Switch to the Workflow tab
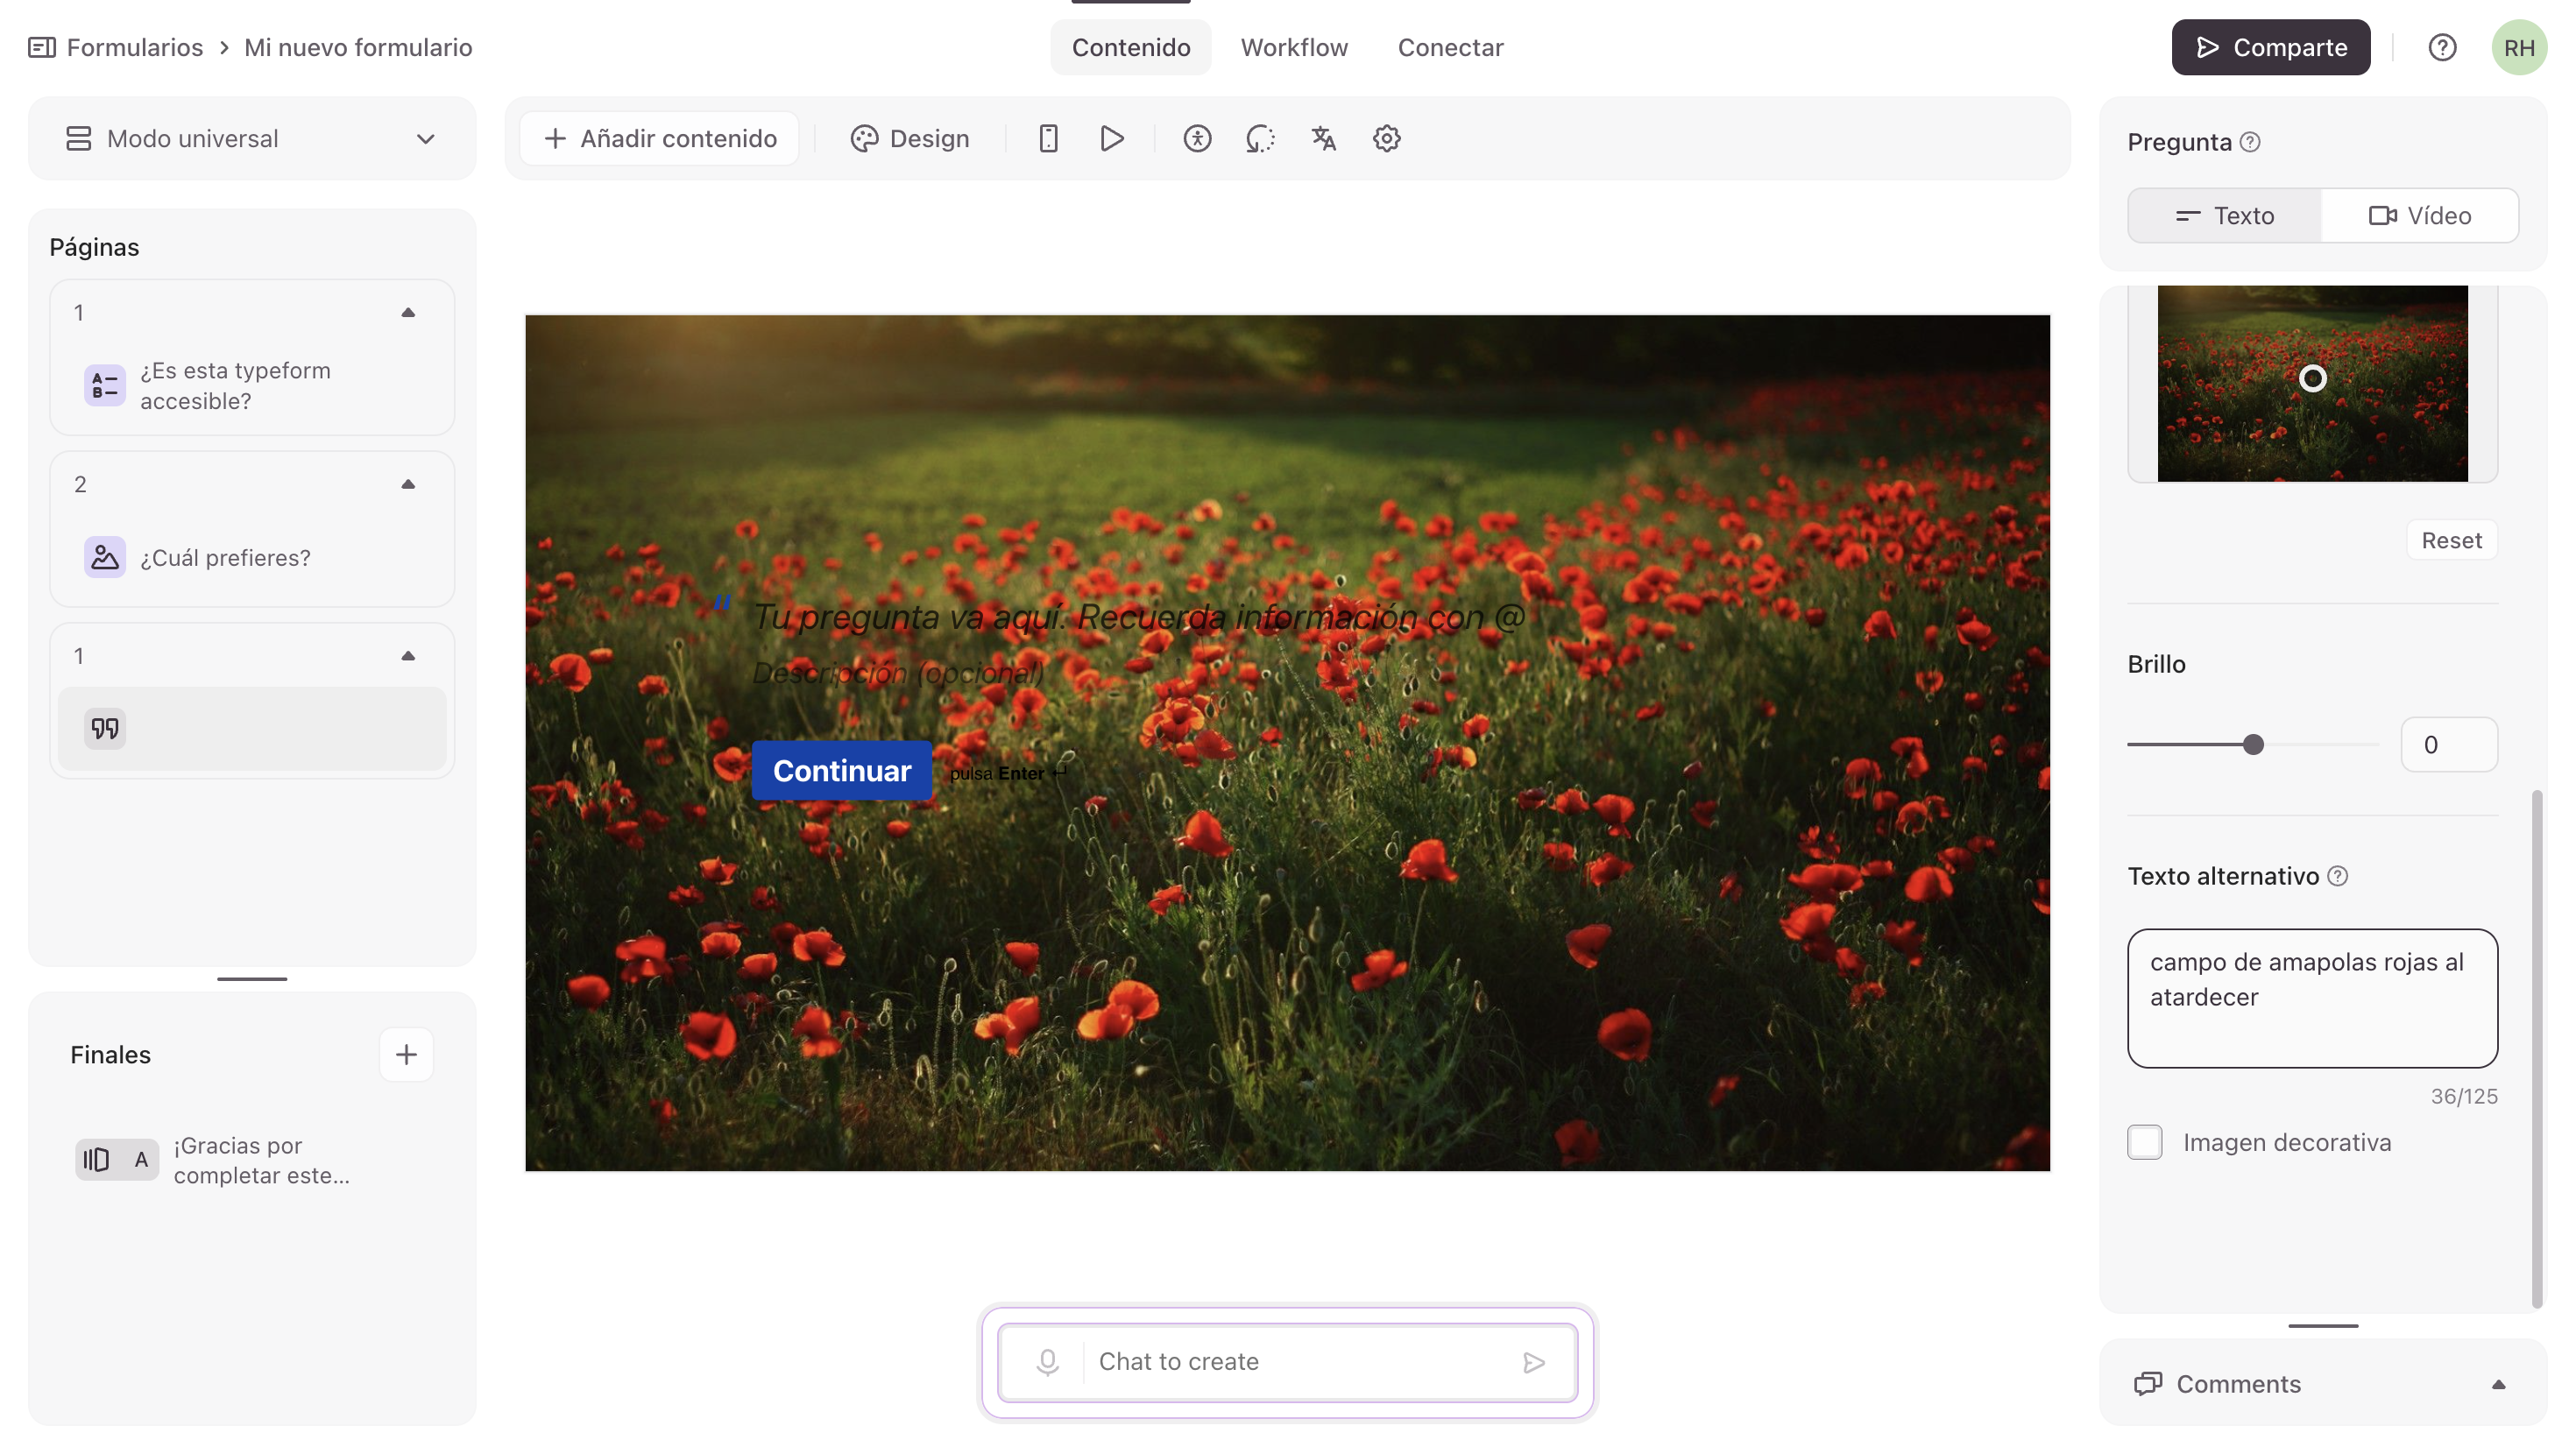Image resolution: width=2576 pixels, height=1454 pixels. point(1294,47)
